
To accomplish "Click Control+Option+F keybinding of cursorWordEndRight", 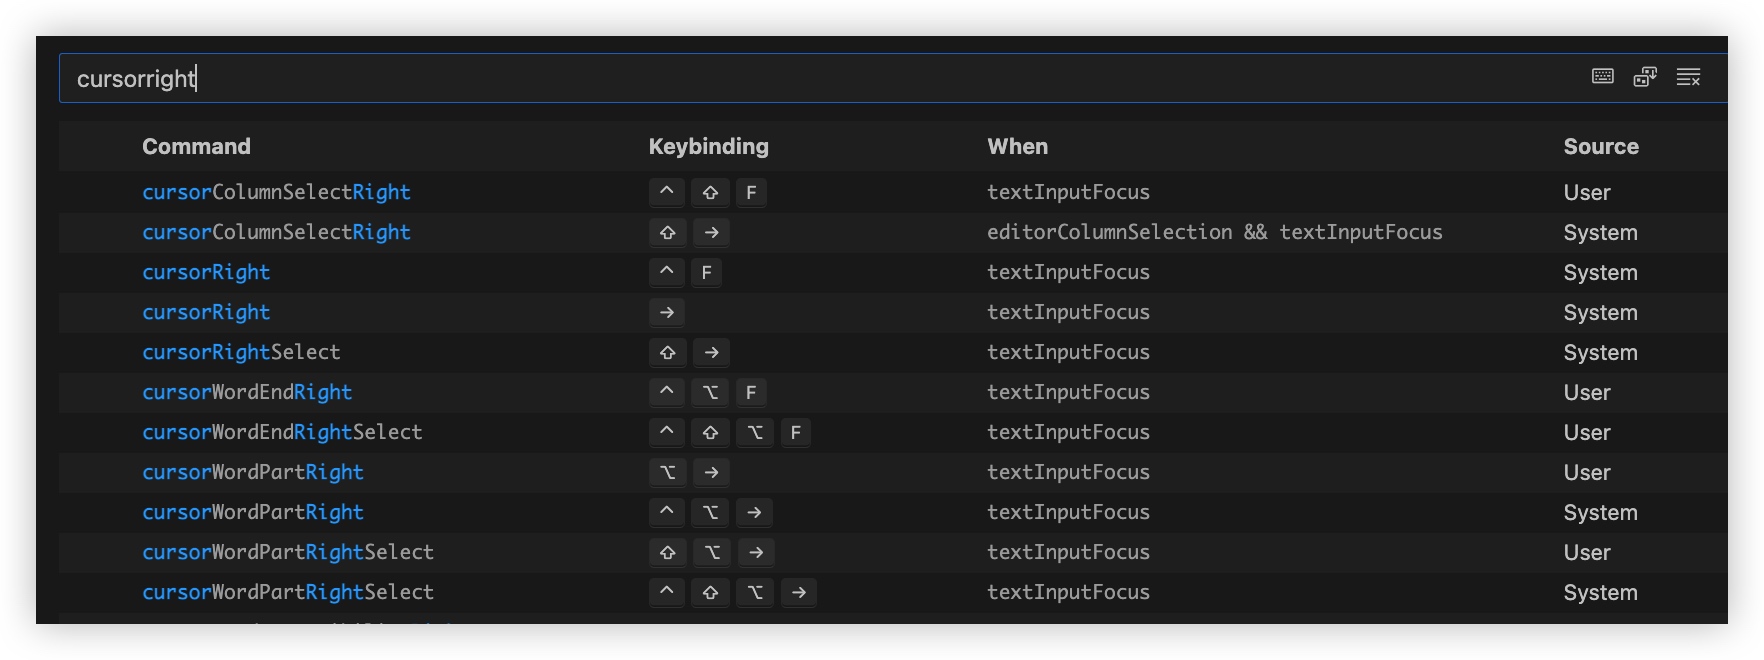I will 708,392.
